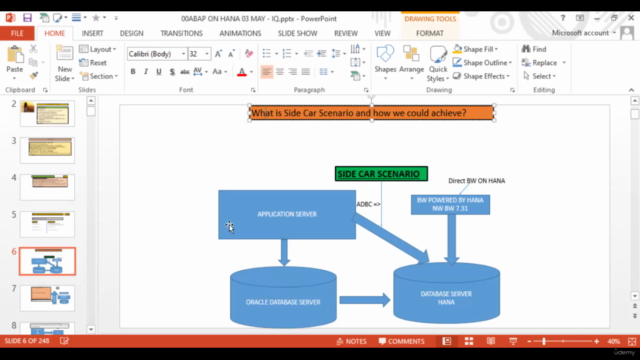Select slide 3 thumbnail
Screen dimensions: 640x360
(47, 150)
